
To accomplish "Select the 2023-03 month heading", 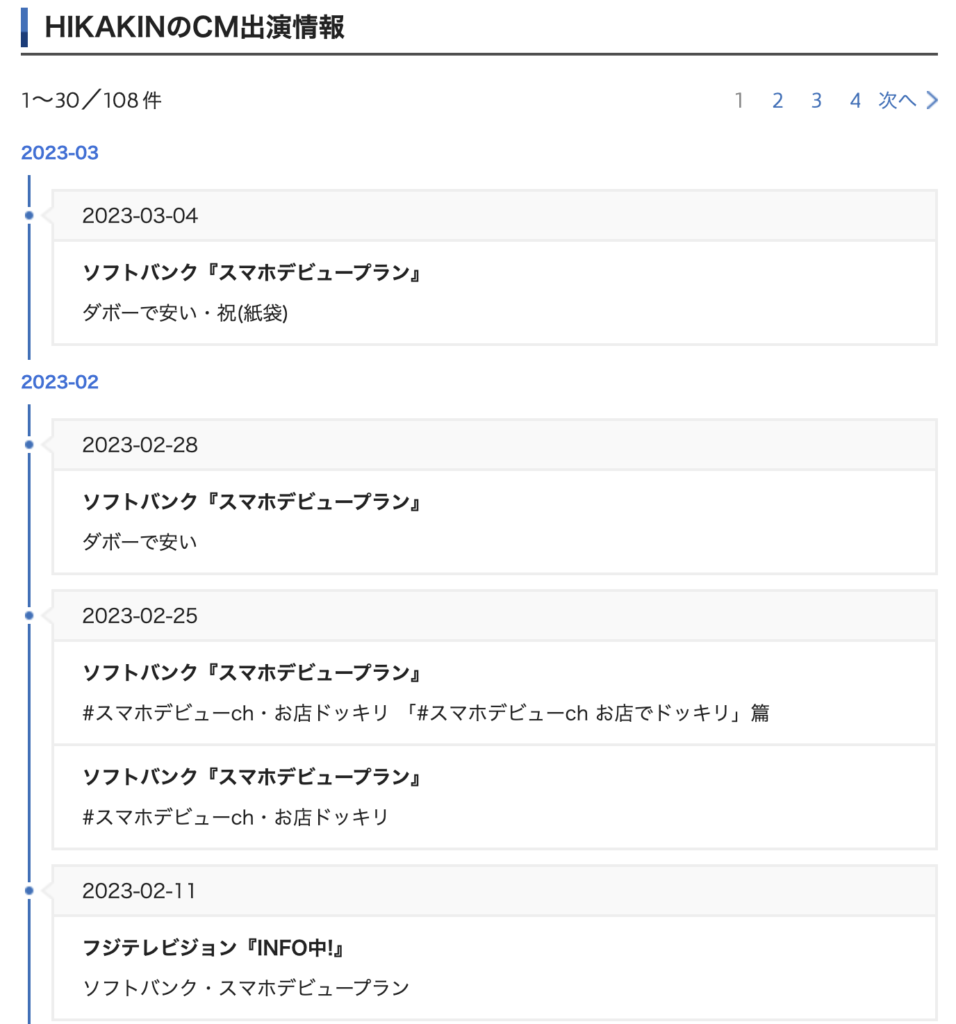I will tap(59, 153).
